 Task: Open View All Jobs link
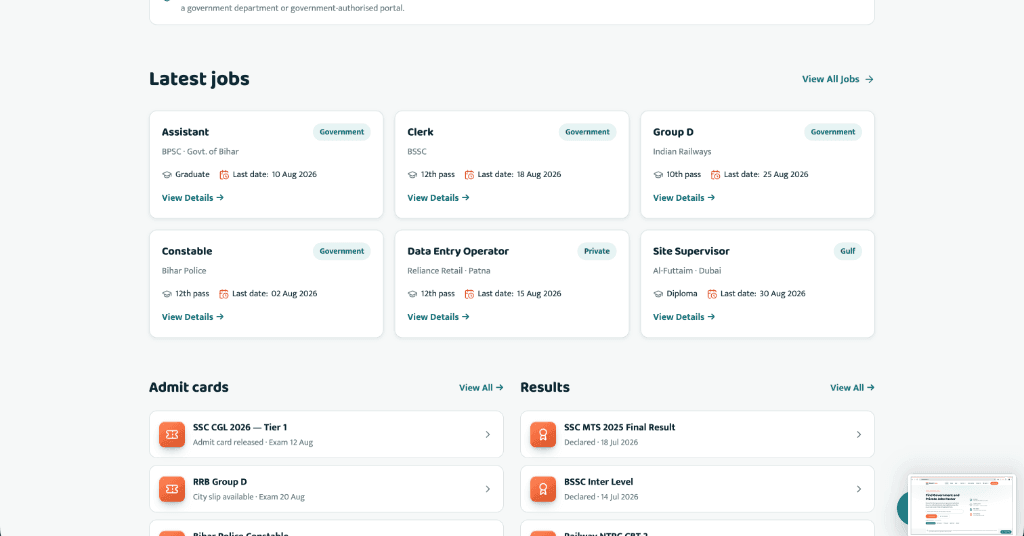pos(837,79)
